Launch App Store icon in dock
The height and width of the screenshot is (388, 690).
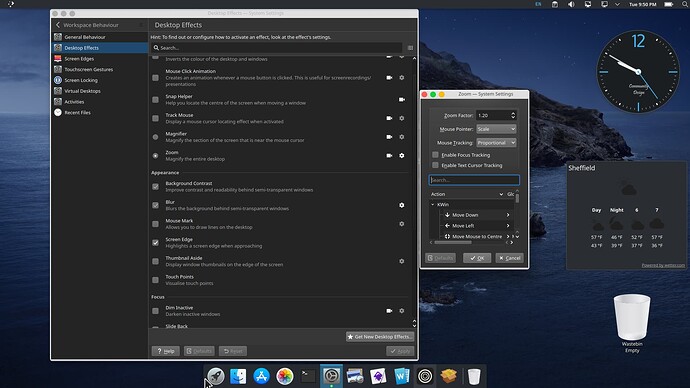click(x=261, y=376)
